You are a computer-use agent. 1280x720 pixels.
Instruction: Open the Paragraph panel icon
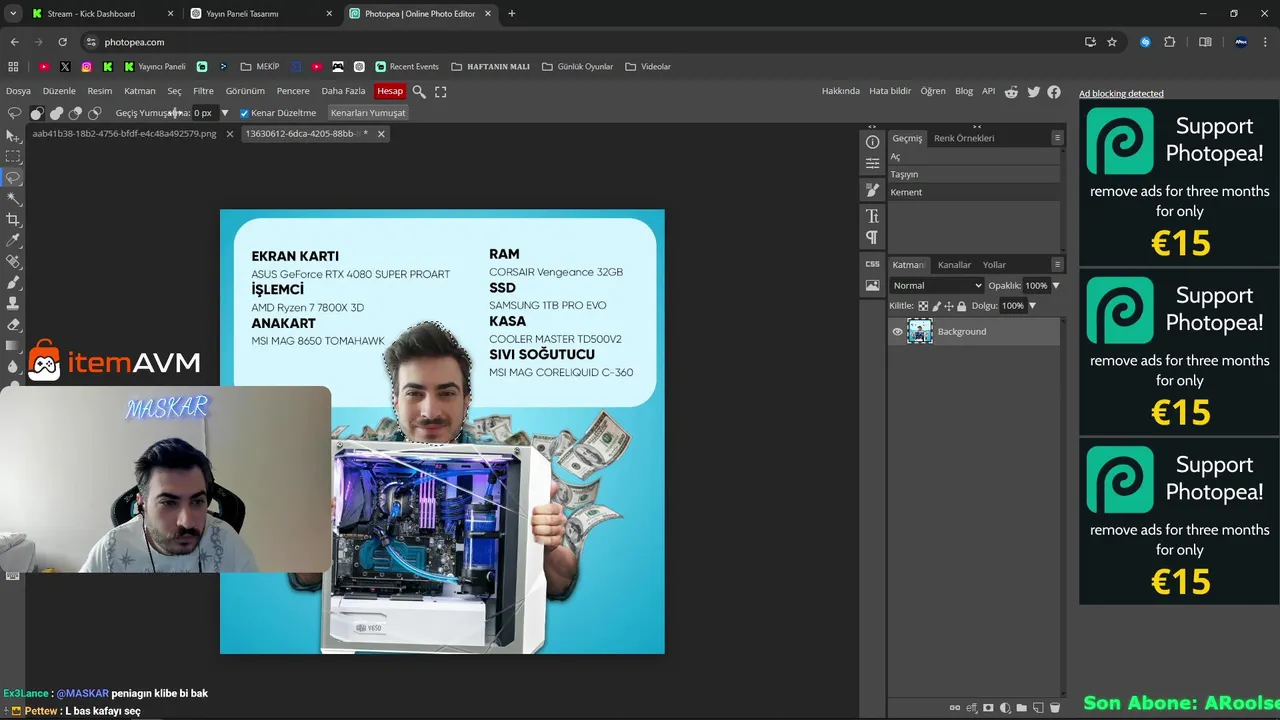coord(872,237)
